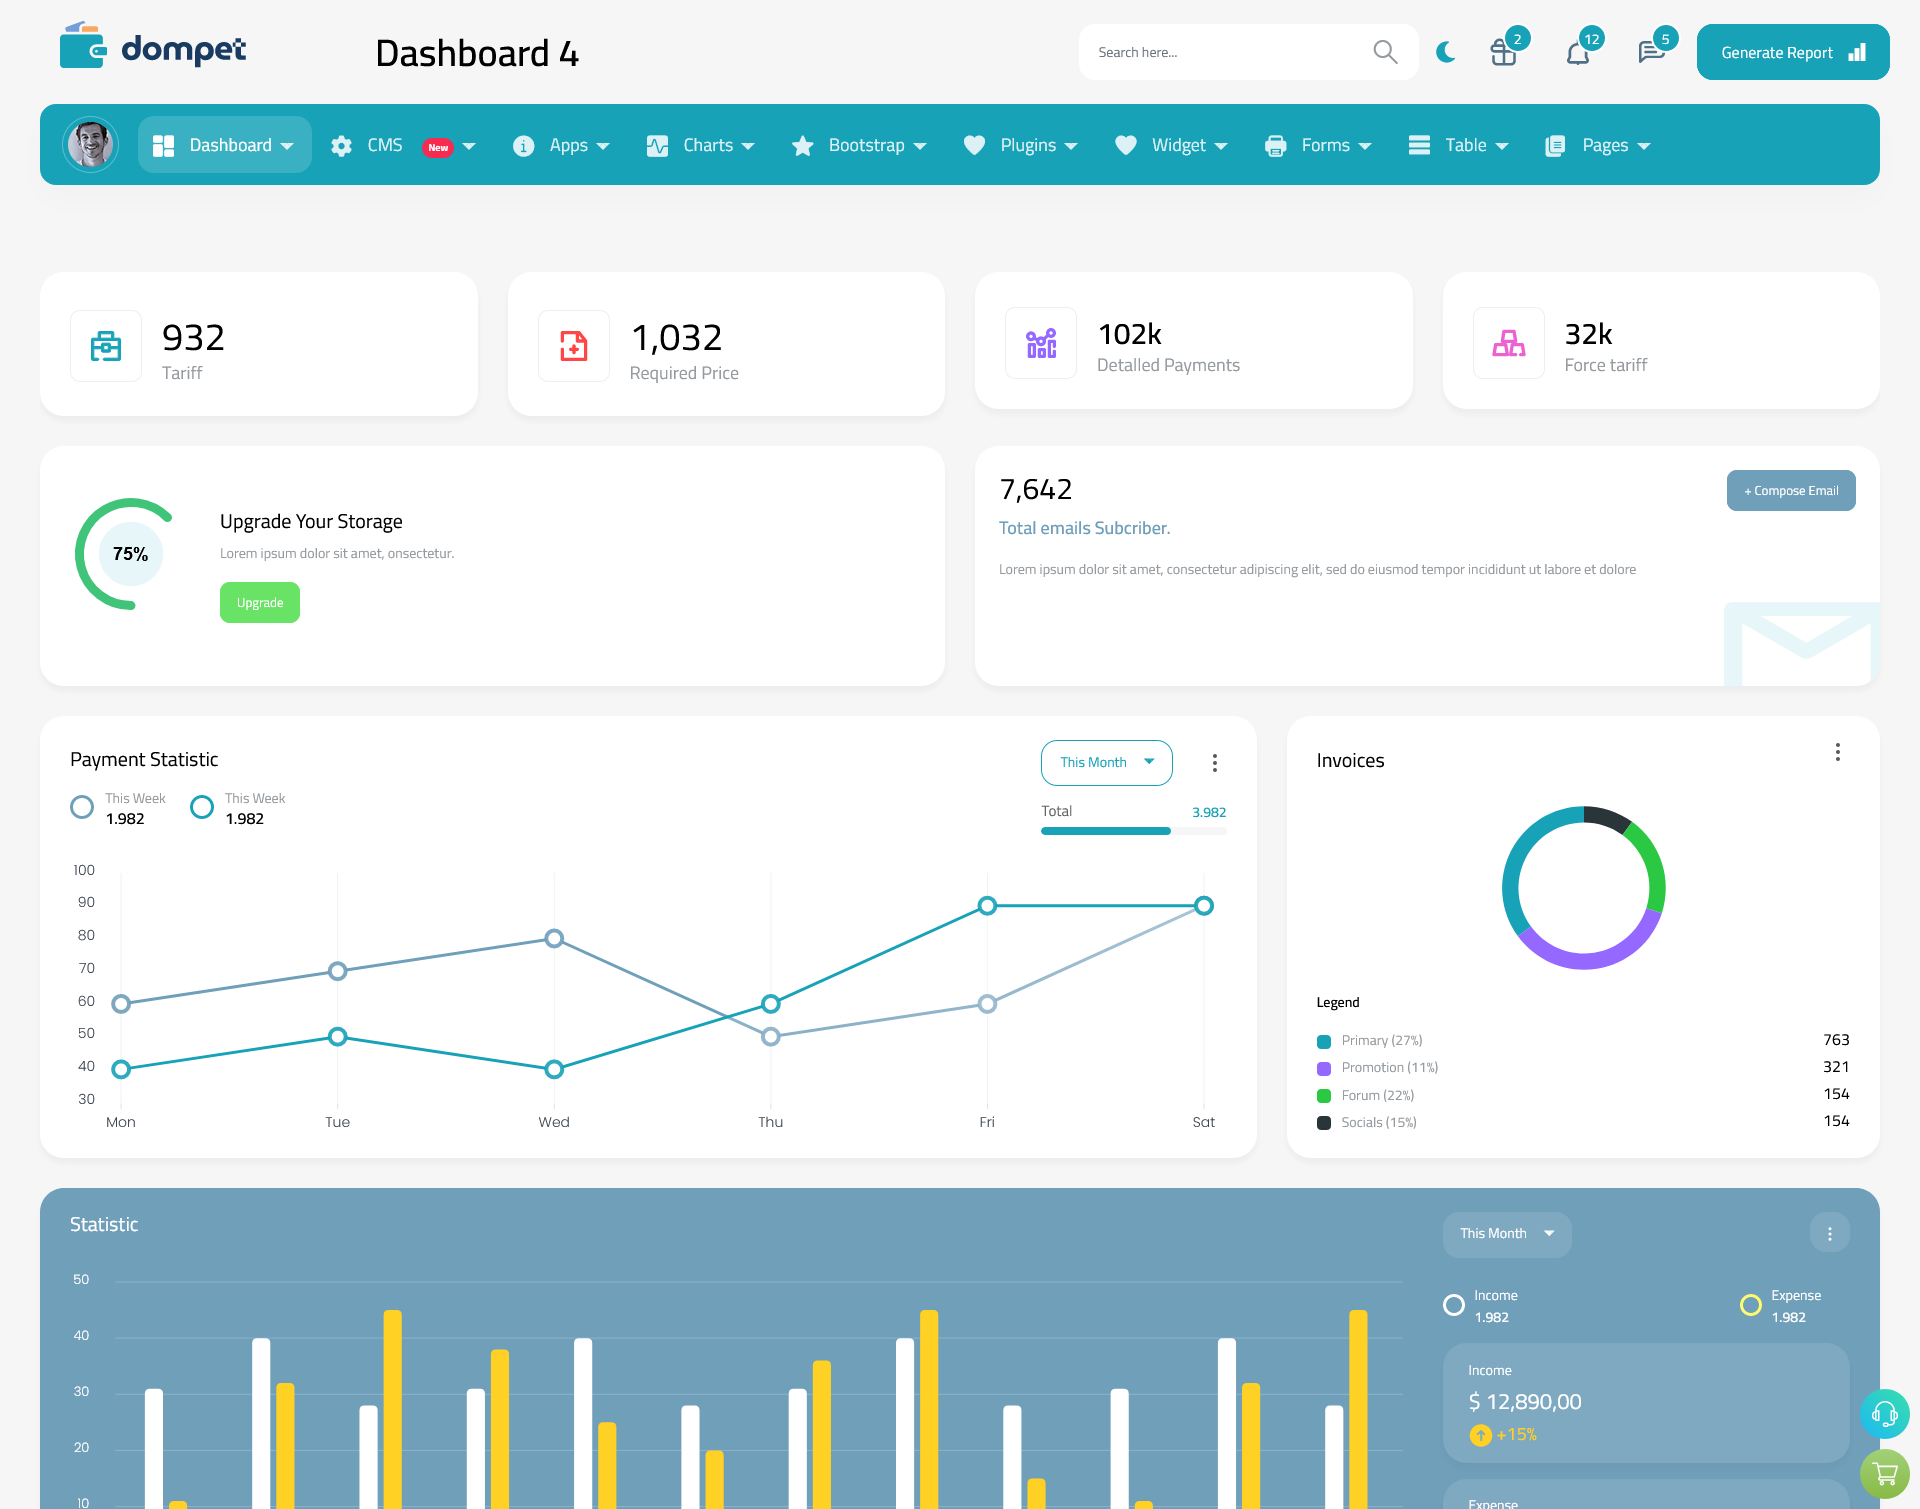Click the notifications bell icon
The image size is (1920, 1509).
1577,51
